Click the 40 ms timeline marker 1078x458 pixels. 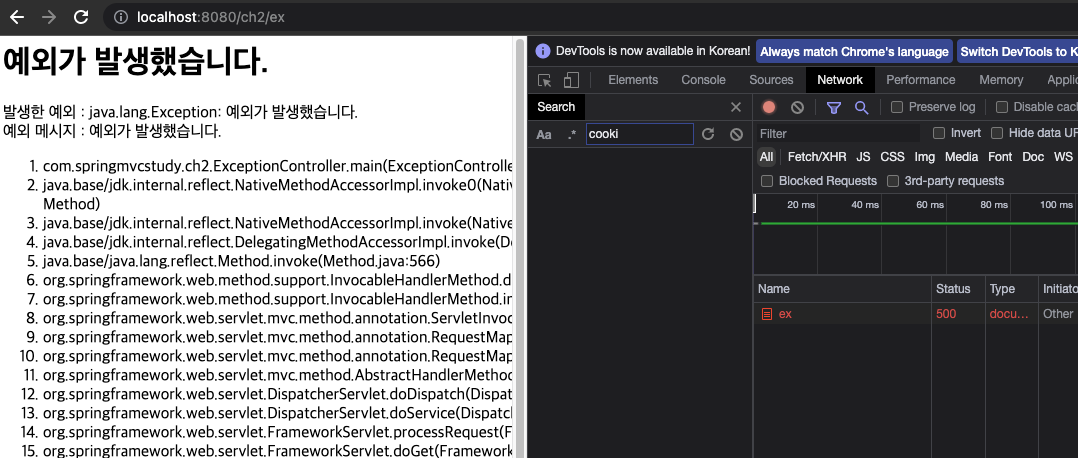click(865, 205)
